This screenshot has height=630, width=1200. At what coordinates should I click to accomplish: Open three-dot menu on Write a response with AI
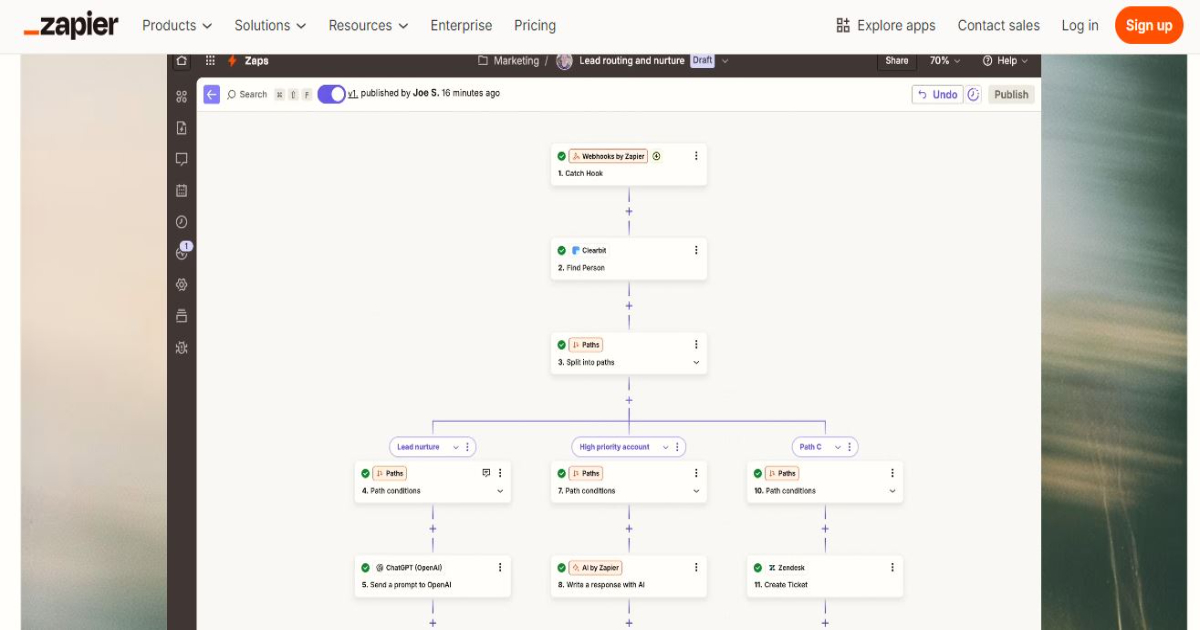click(x=696, y=567)
